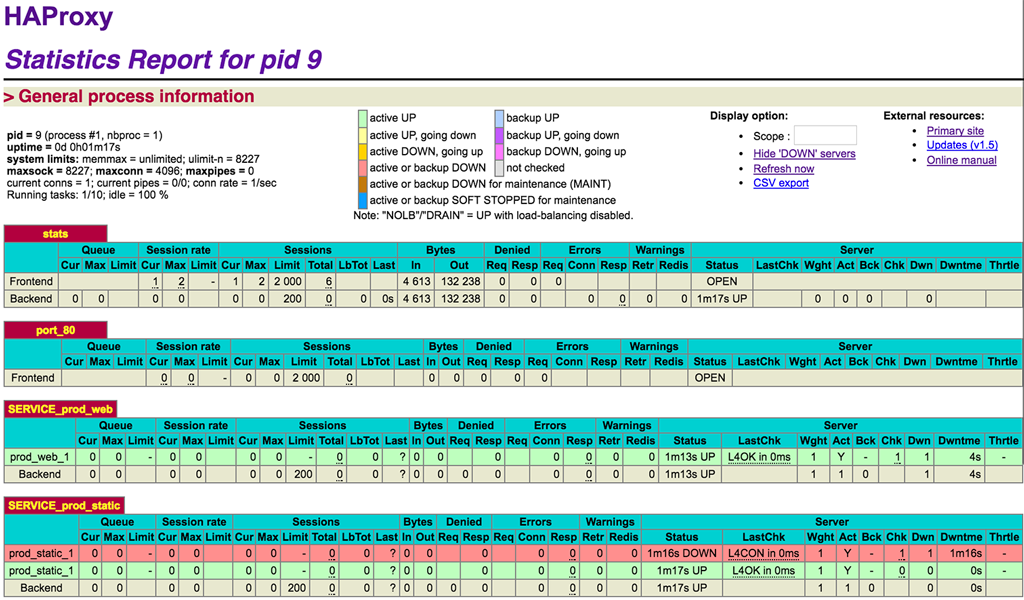Image resolution: width=1024 pixels, height=600 pixels.
Task: Click the red DOWN prod_static_1 server name
Action: point(41,554)
